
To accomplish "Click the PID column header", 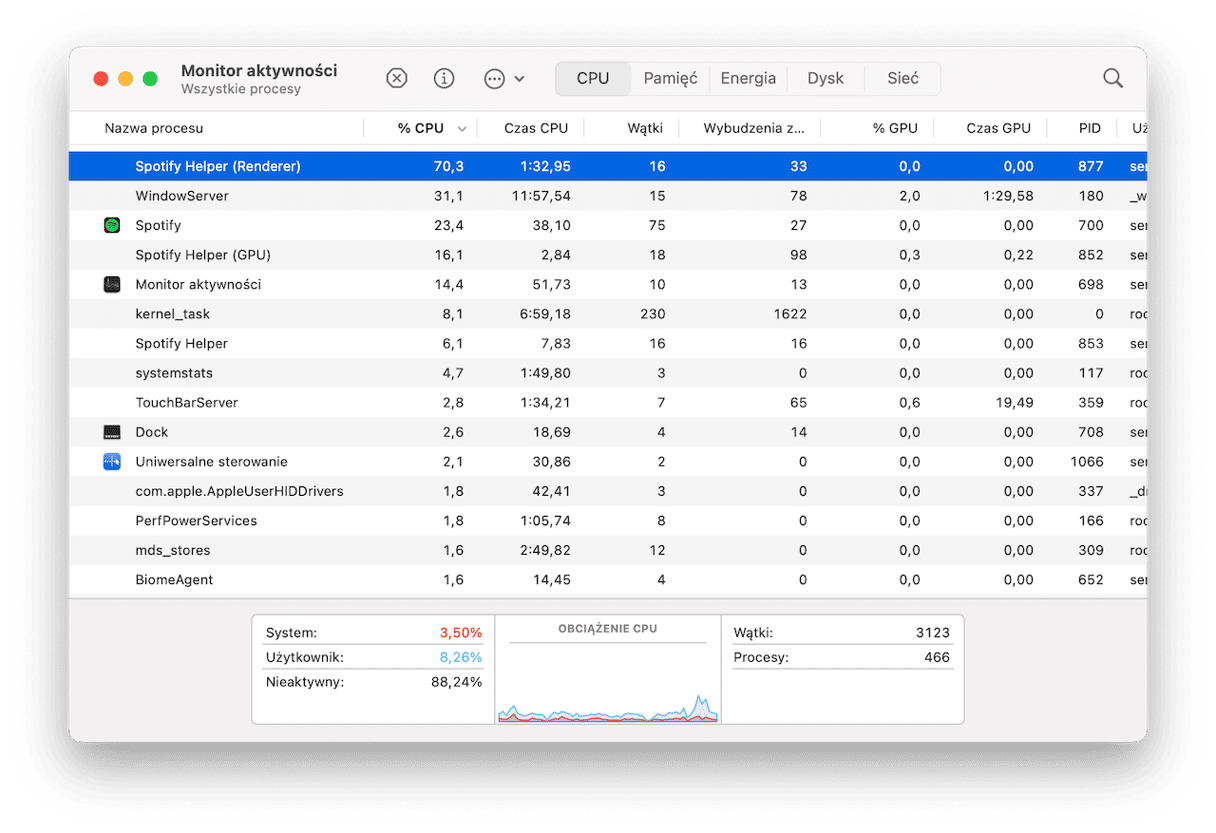I will tap(1089, 129).
